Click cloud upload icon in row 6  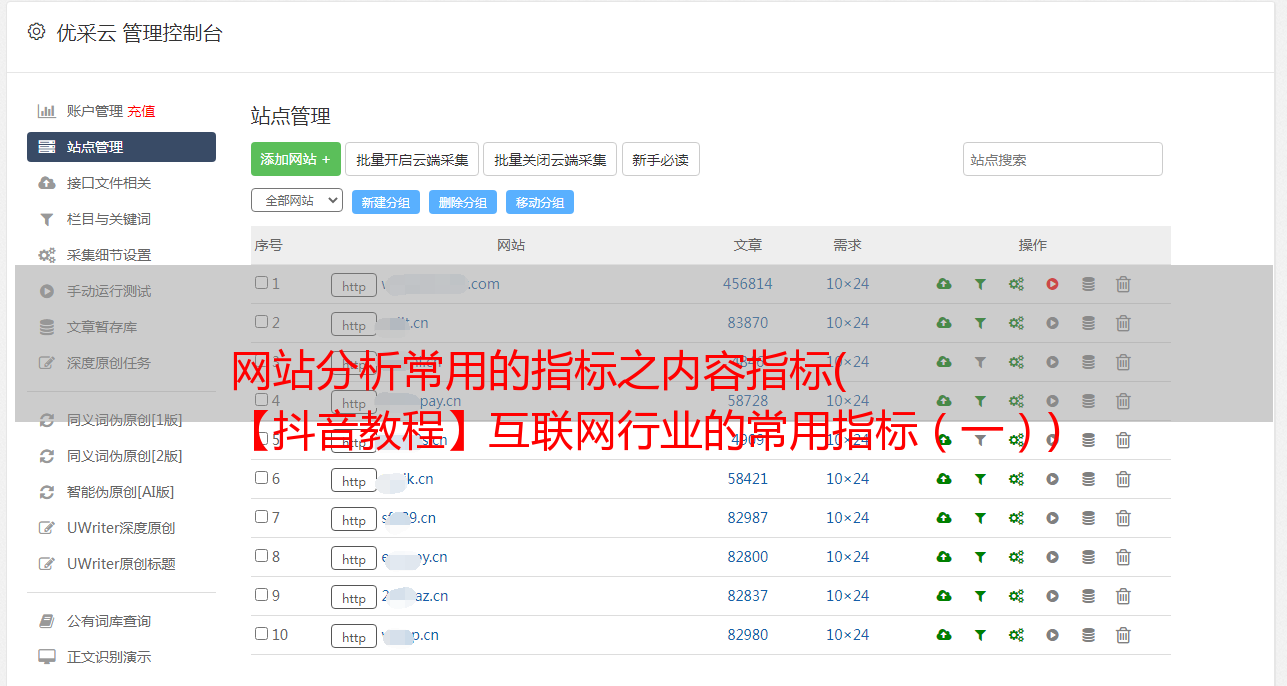(x=944, y=479)
